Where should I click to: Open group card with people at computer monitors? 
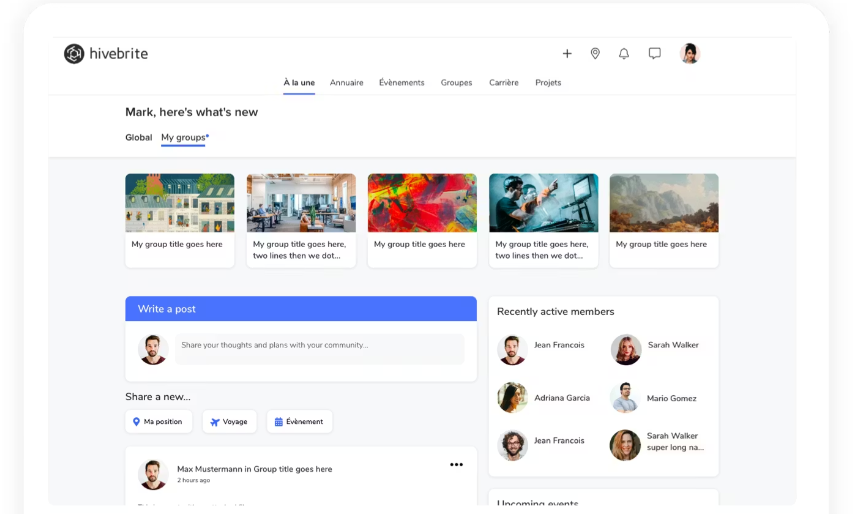pyautogui.click(x=544, y=221)
